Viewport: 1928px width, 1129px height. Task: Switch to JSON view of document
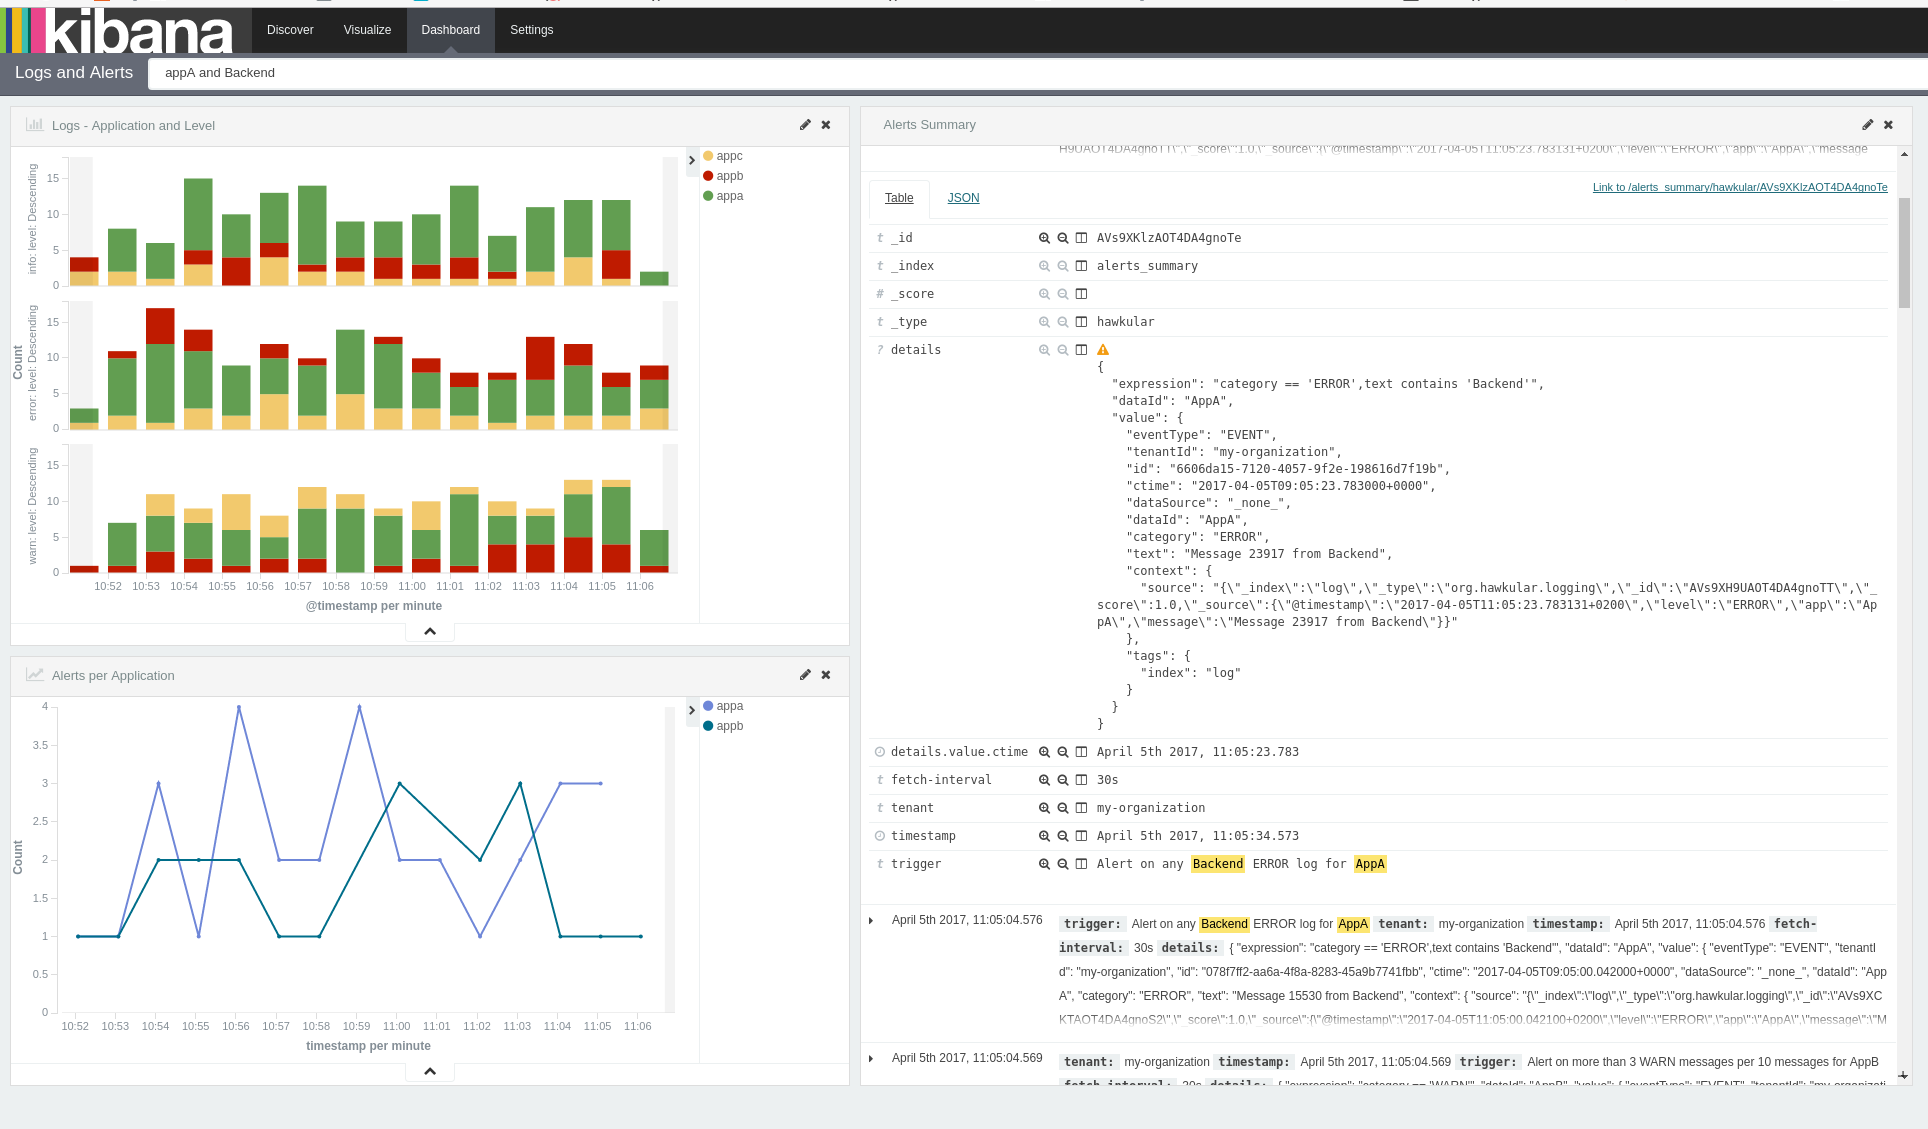click(x=963, y=198)
